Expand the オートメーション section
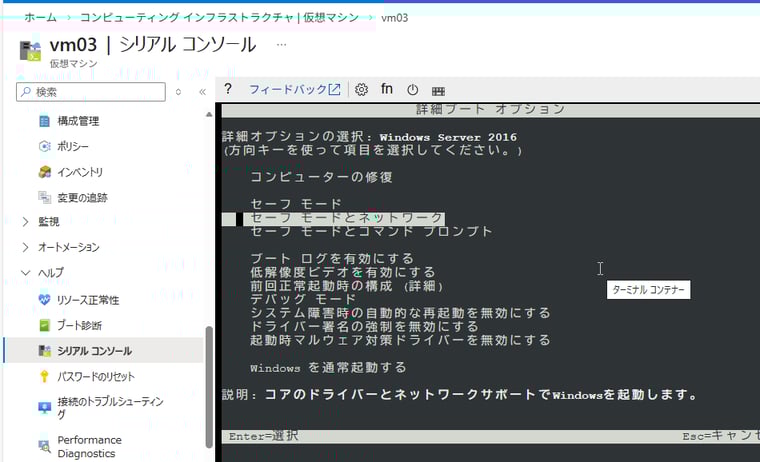This screenshot has width=760, height=462. pyautogui.click(x=25, y=247)
